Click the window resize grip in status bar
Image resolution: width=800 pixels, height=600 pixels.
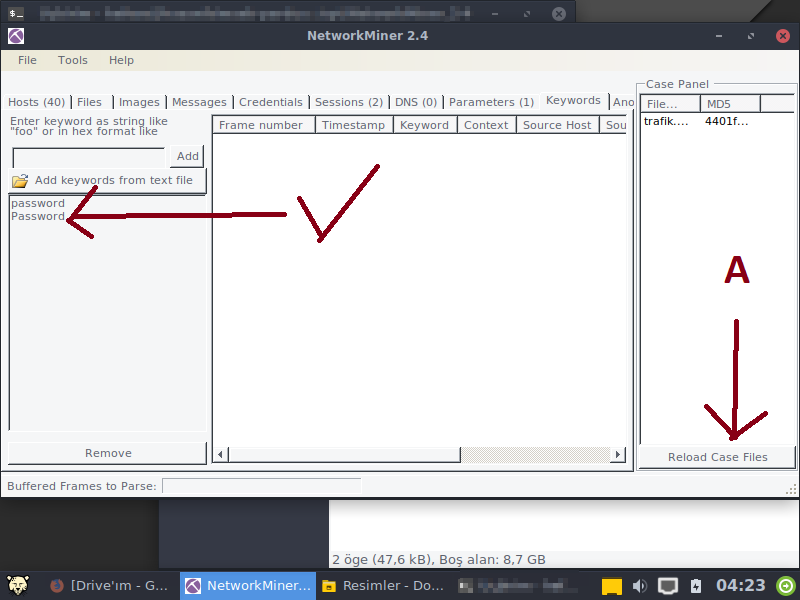791,490
